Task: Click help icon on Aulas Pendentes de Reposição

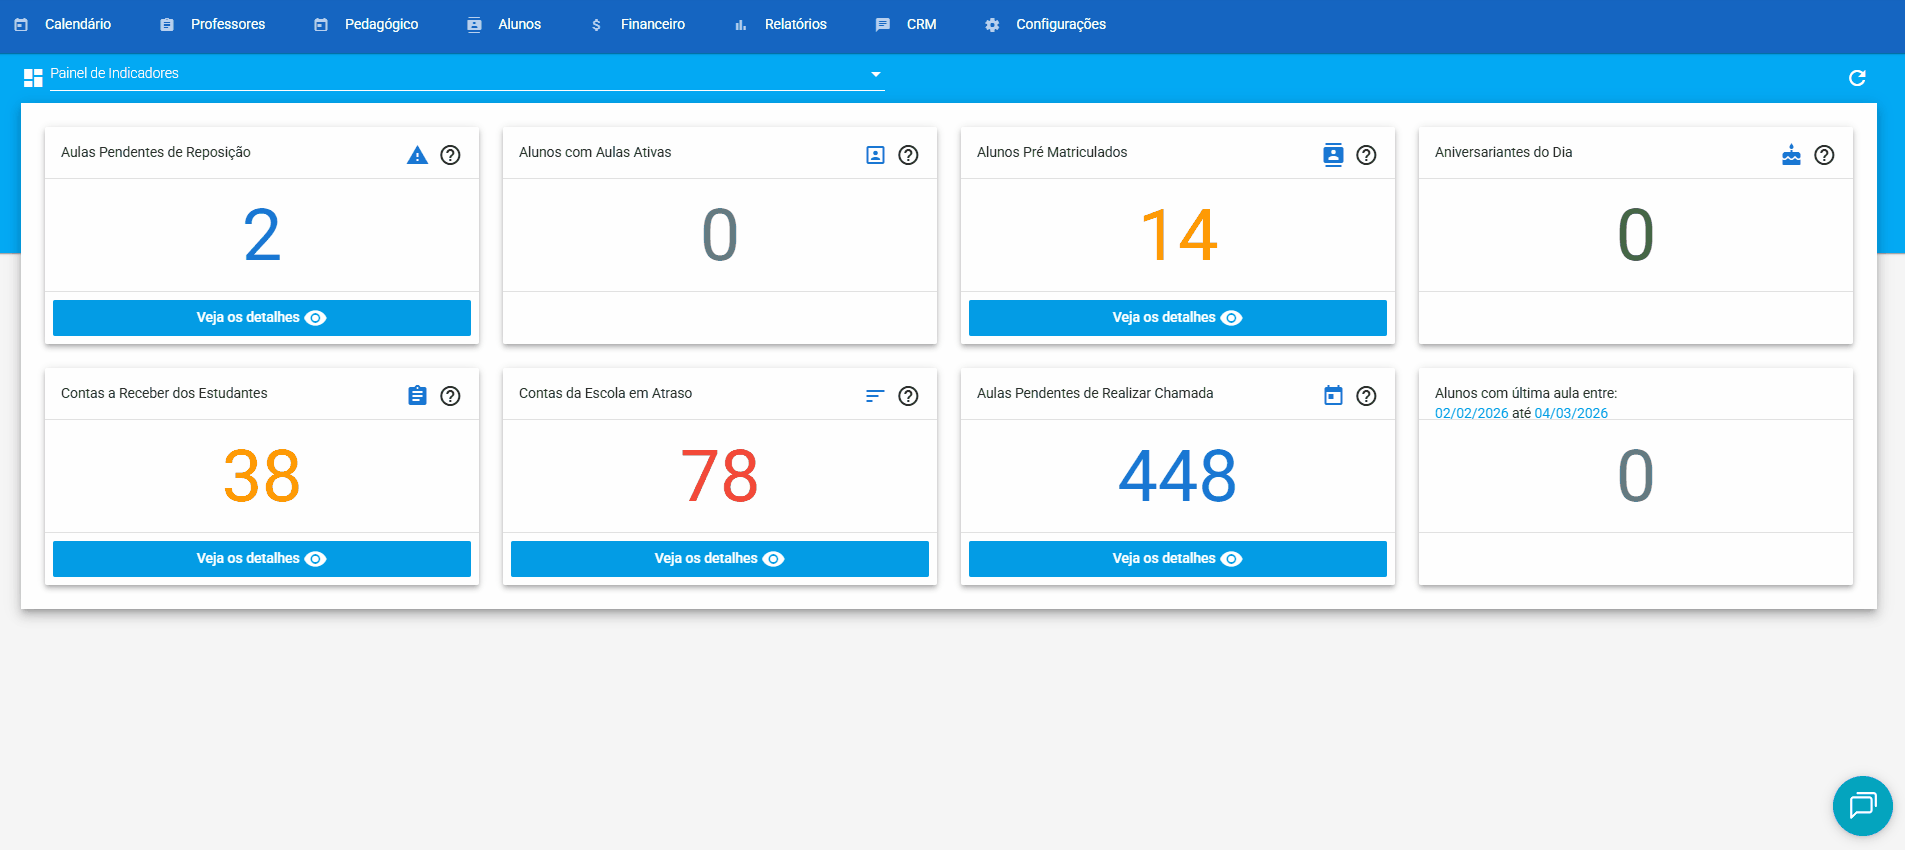Action: click(450, 155)
